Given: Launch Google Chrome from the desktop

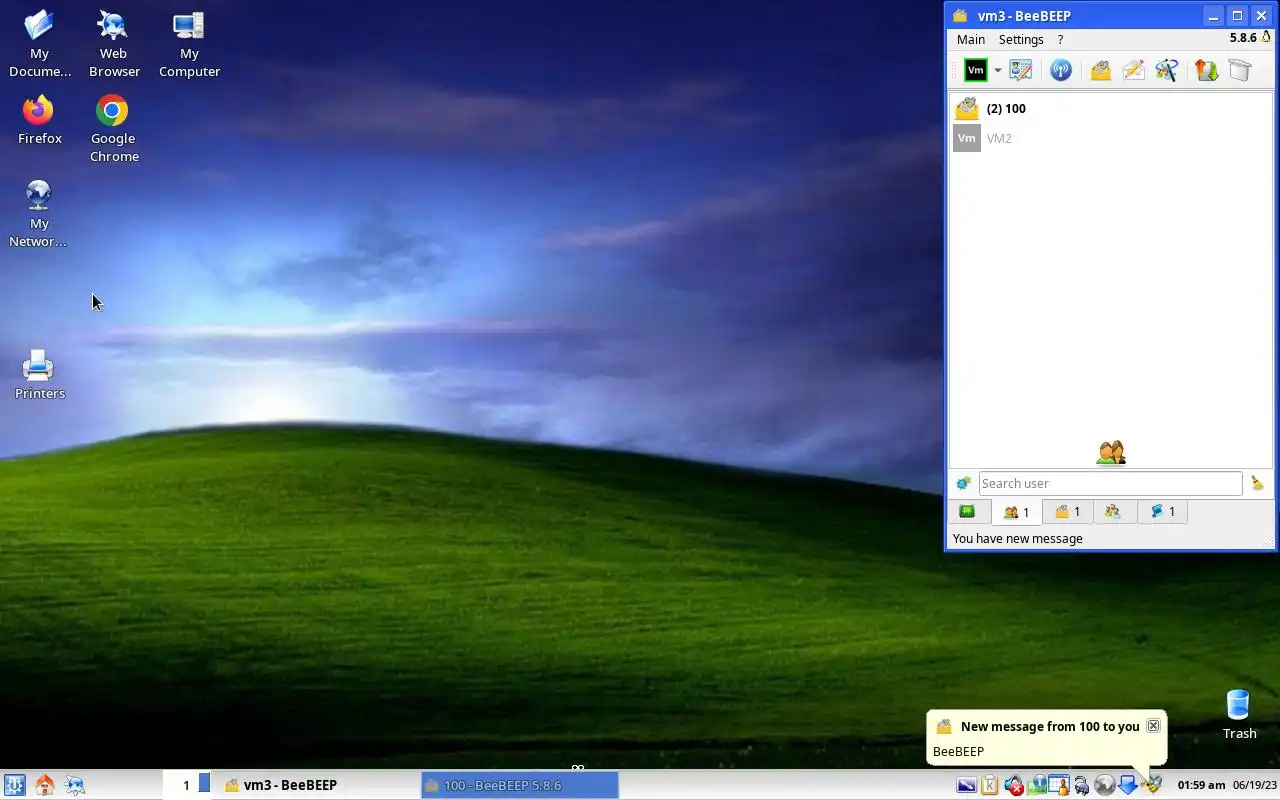Looking at the screenshot, I should [114, 129].
